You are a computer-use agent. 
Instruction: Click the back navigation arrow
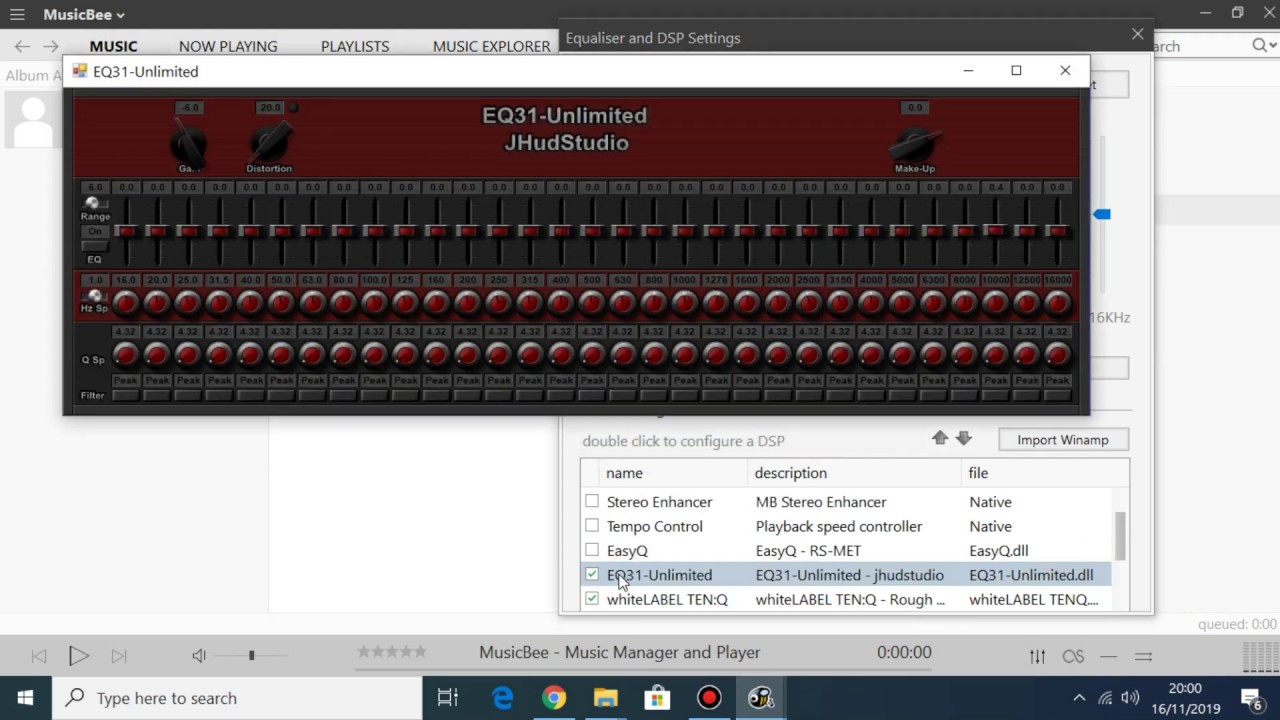(22, 46)
